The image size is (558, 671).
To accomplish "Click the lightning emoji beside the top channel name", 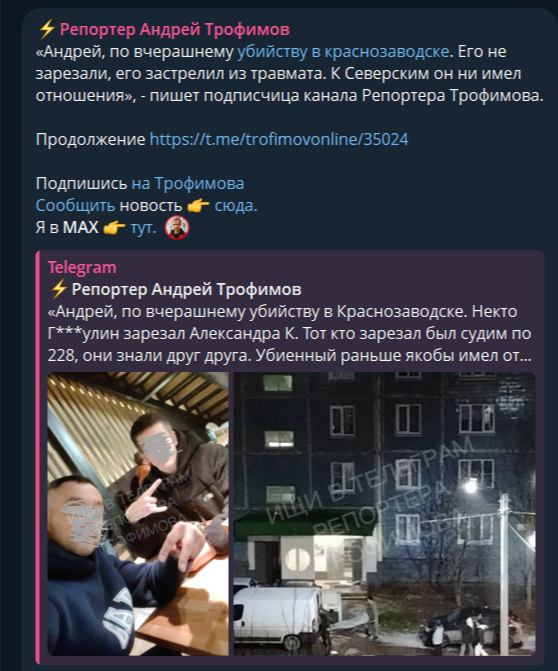I will 47,29.
